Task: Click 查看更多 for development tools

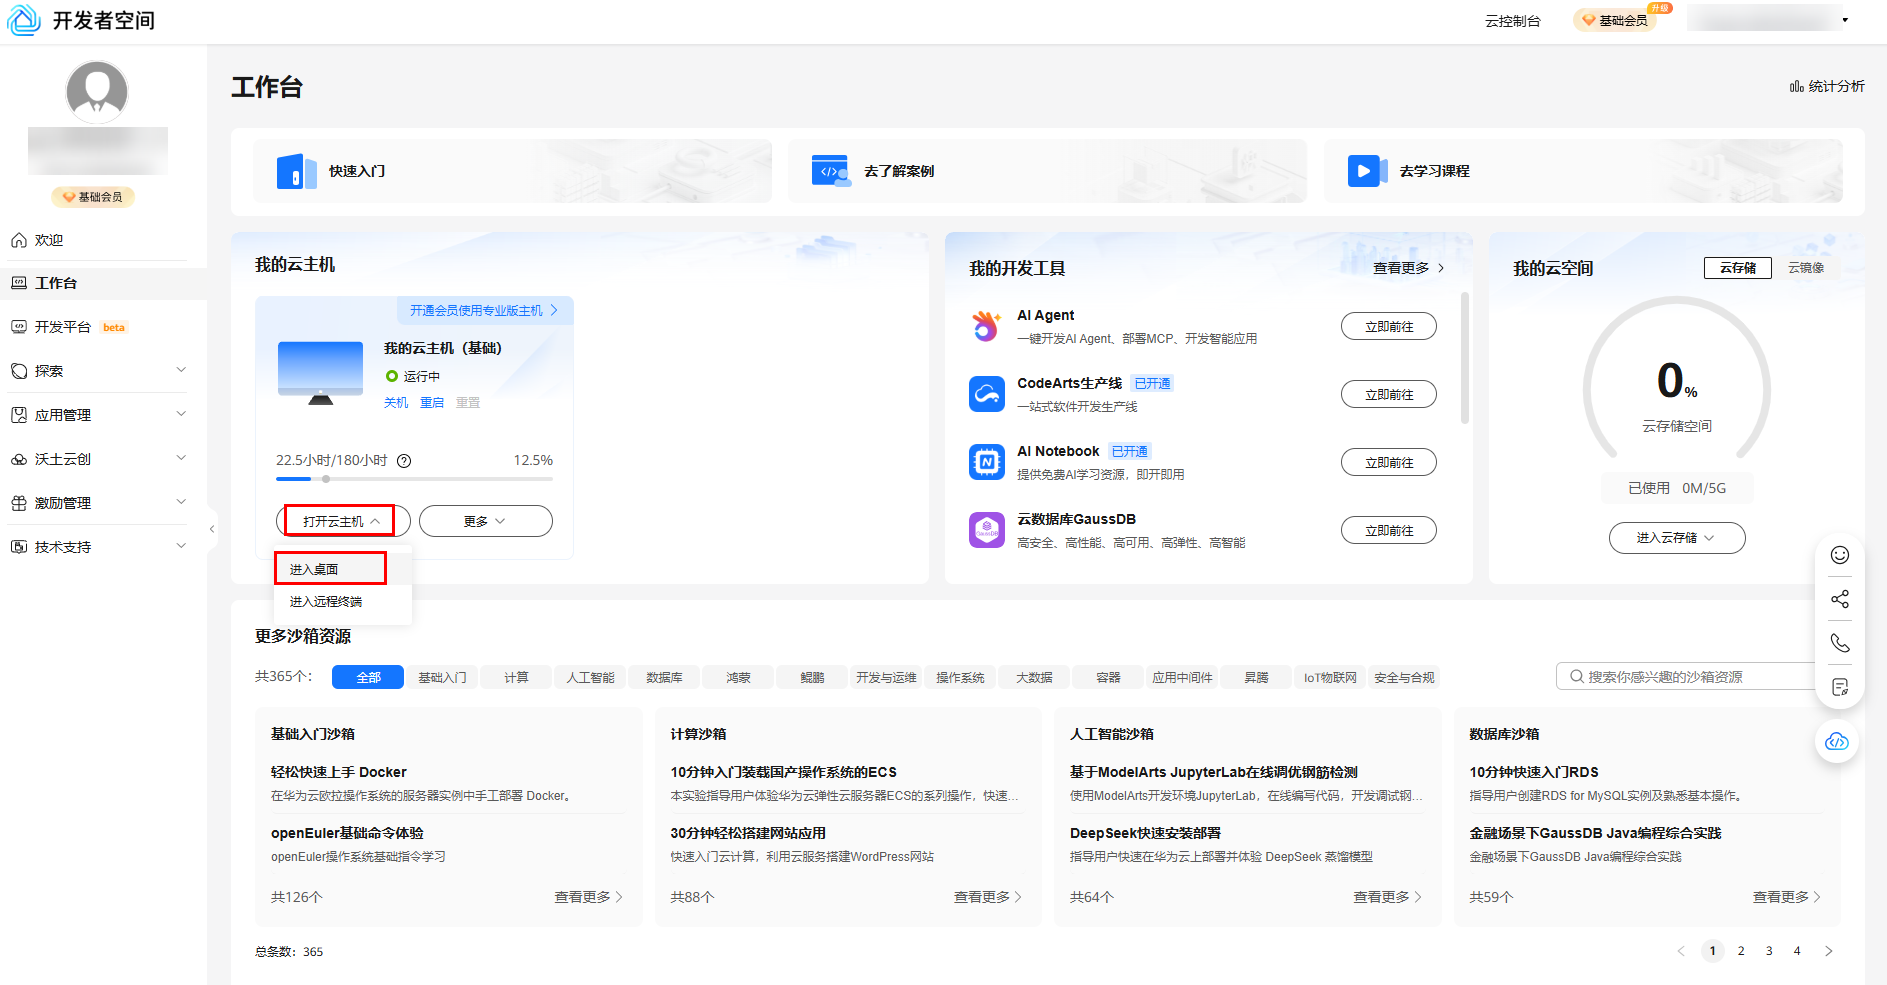Action: coord(1408,268)
